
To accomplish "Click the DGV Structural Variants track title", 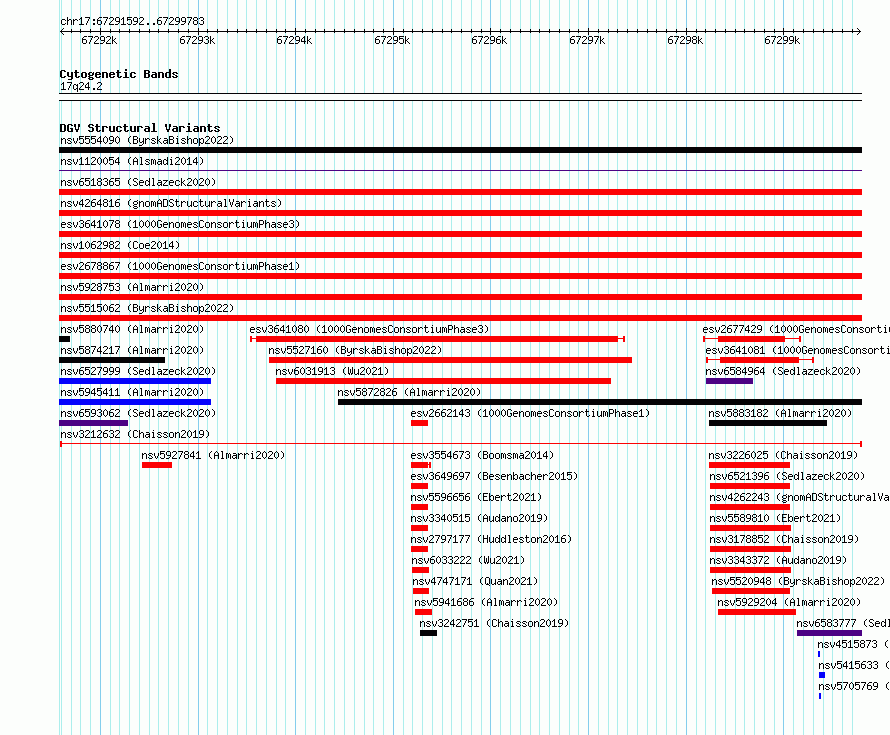I will point(140,128).
